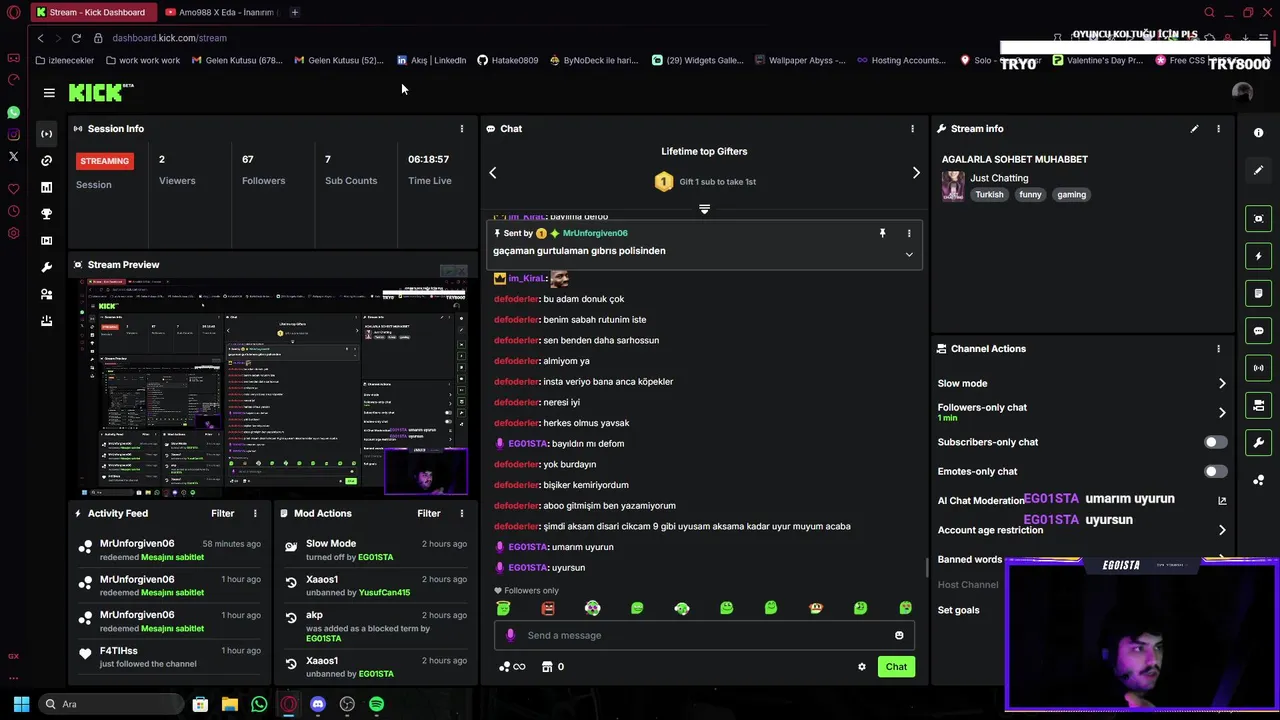Viewport: 1280px width, 720px height.
Task: Click the Stream Preview thumbnail
Action: (x=273, y=388)
